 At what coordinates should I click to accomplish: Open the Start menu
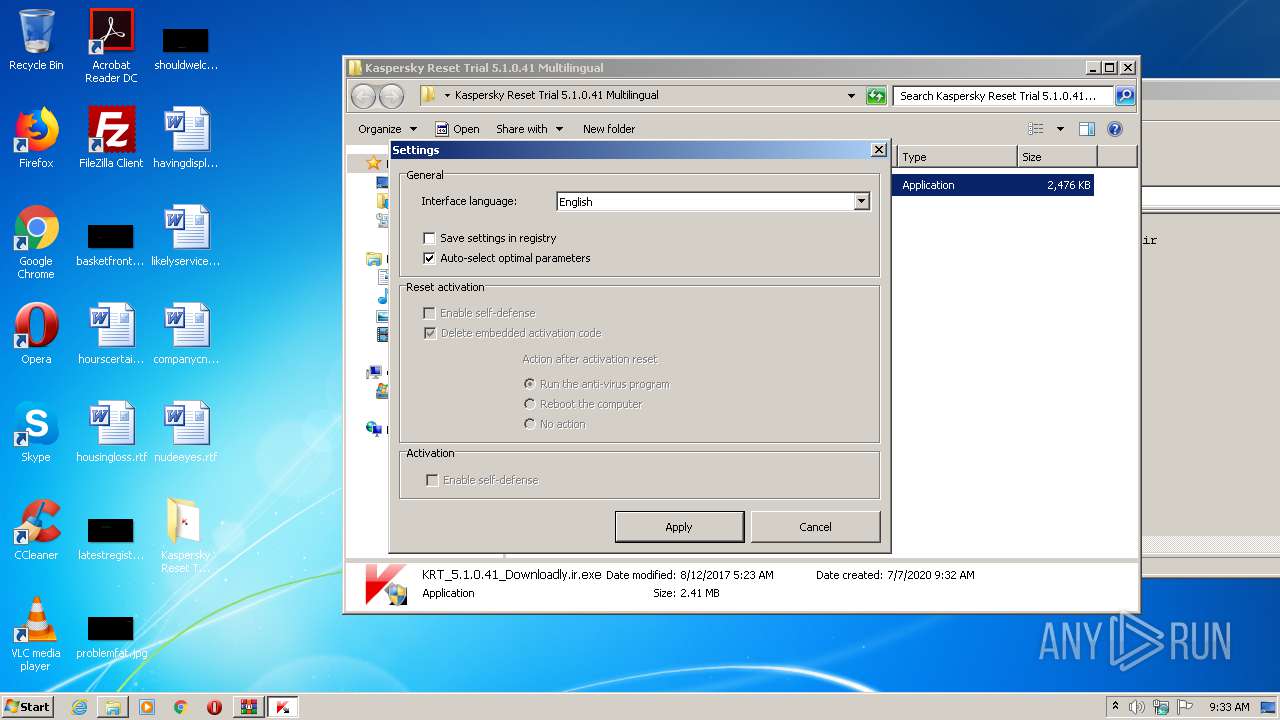(x=28, y=707)
